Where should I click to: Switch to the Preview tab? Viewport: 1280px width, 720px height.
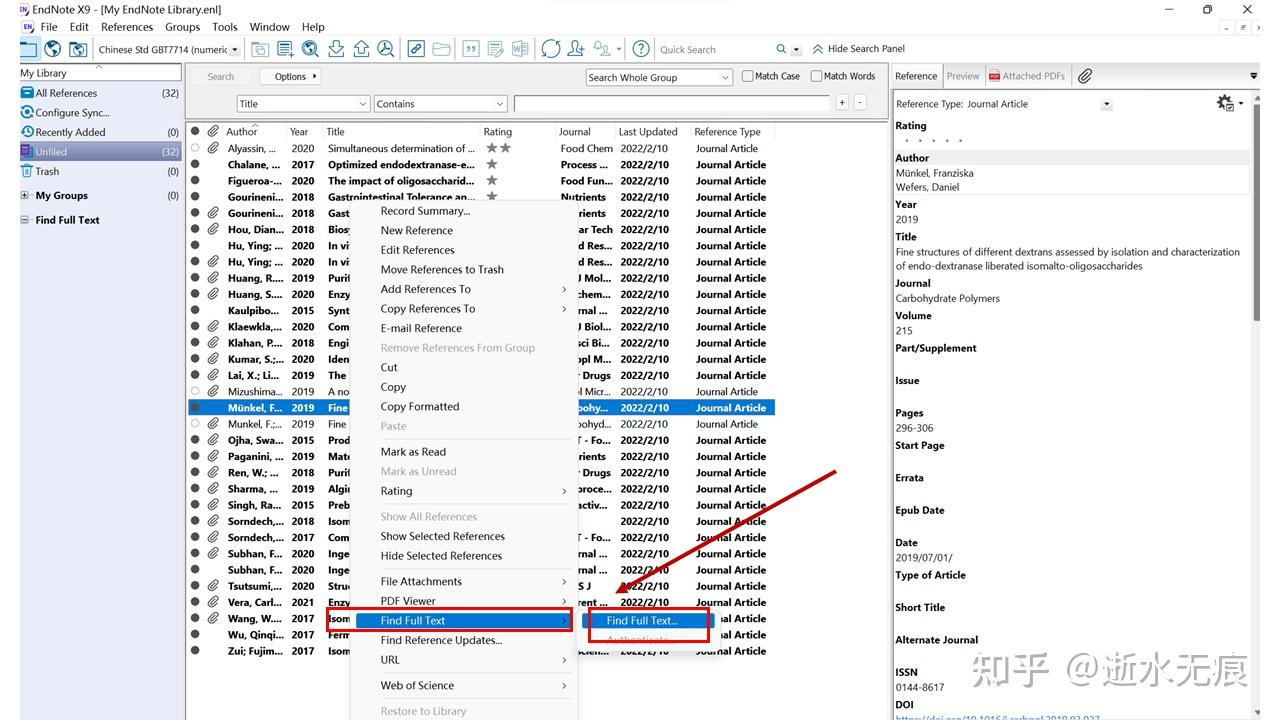click(x=963, y=76)
